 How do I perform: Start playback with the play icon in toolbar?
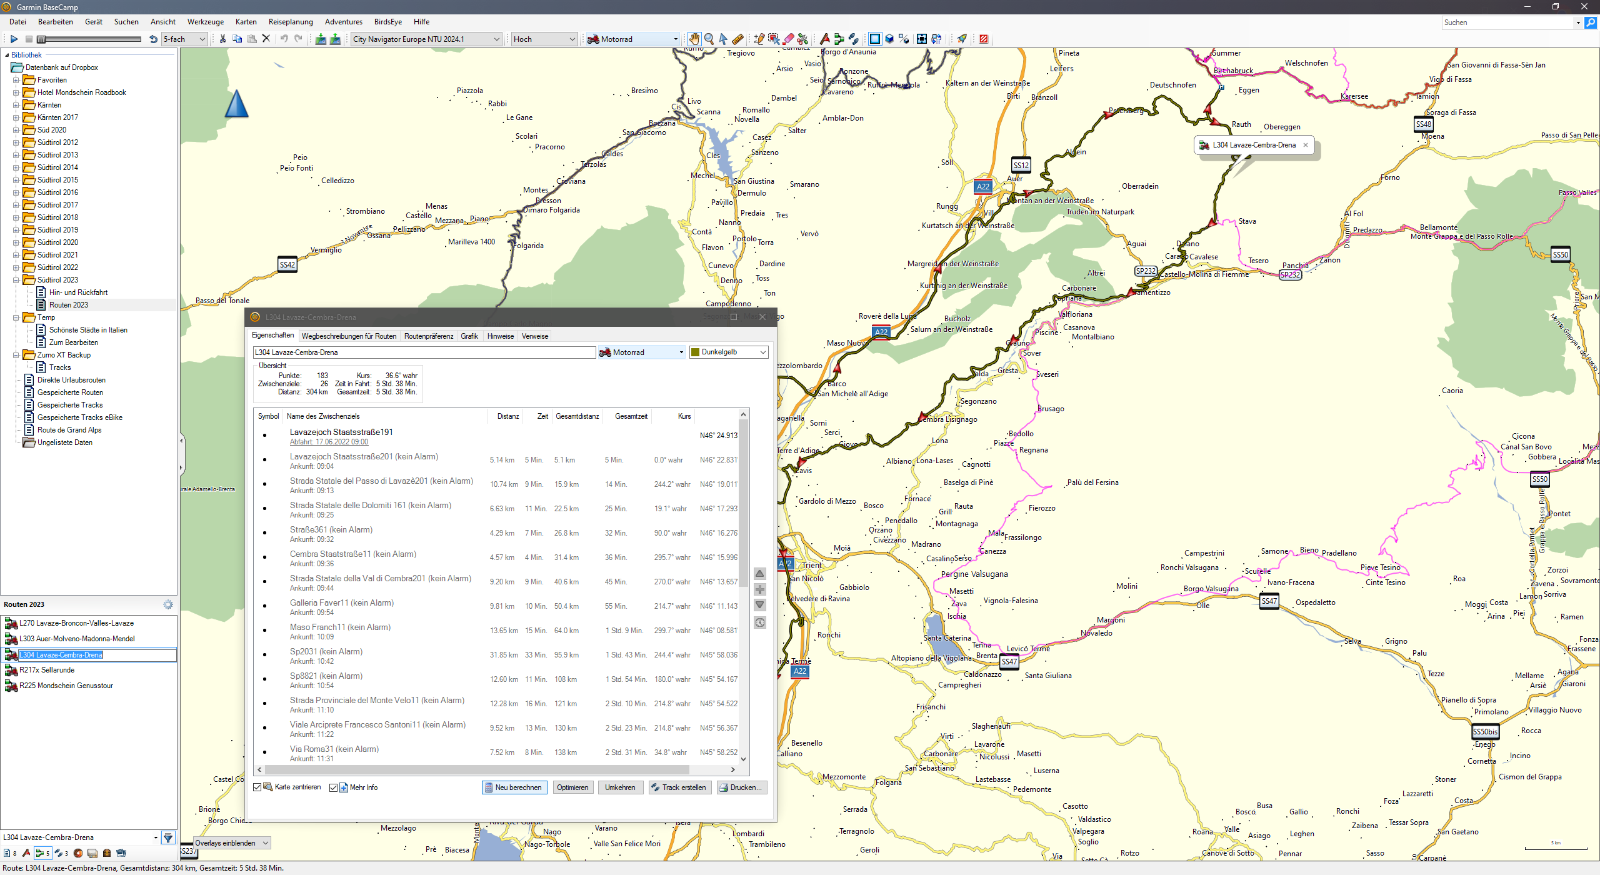pyautogui.click(x=14, y=39)
